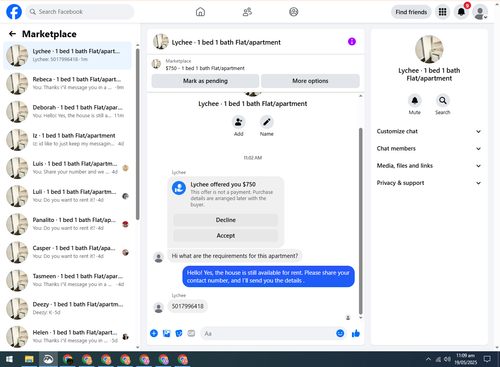Attach a photo using image icon

(166, 333)
